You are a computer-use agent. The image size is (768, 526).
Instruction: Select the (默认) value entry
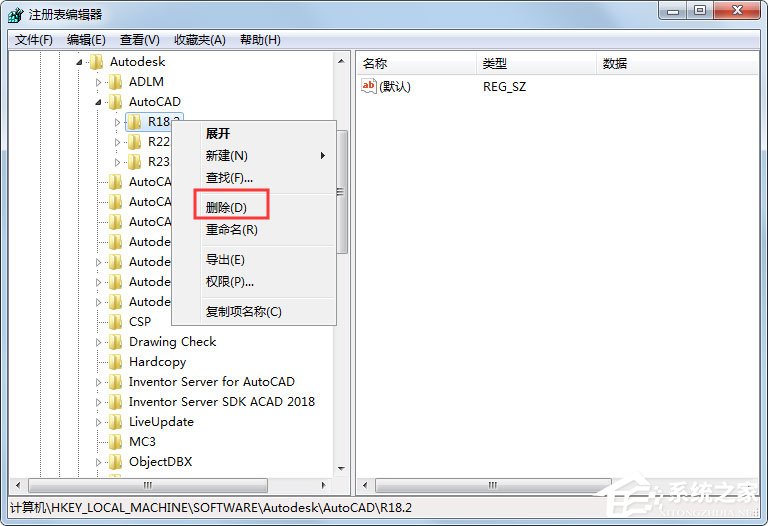(x=395, y=87)
